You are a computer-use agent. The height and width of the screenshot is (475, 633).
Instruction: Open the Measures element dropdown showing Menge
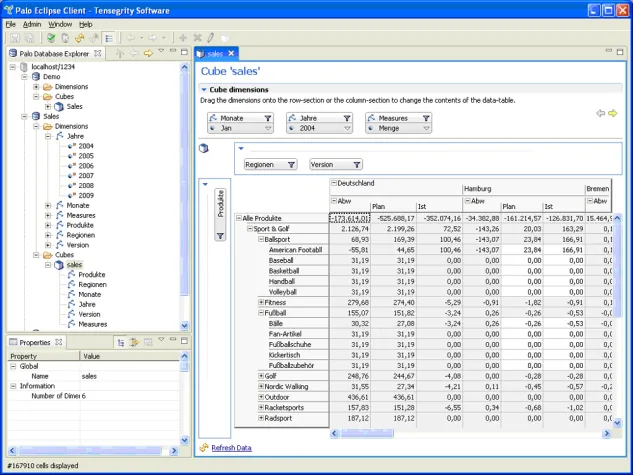pyautogui.click(x=427, y=129)
